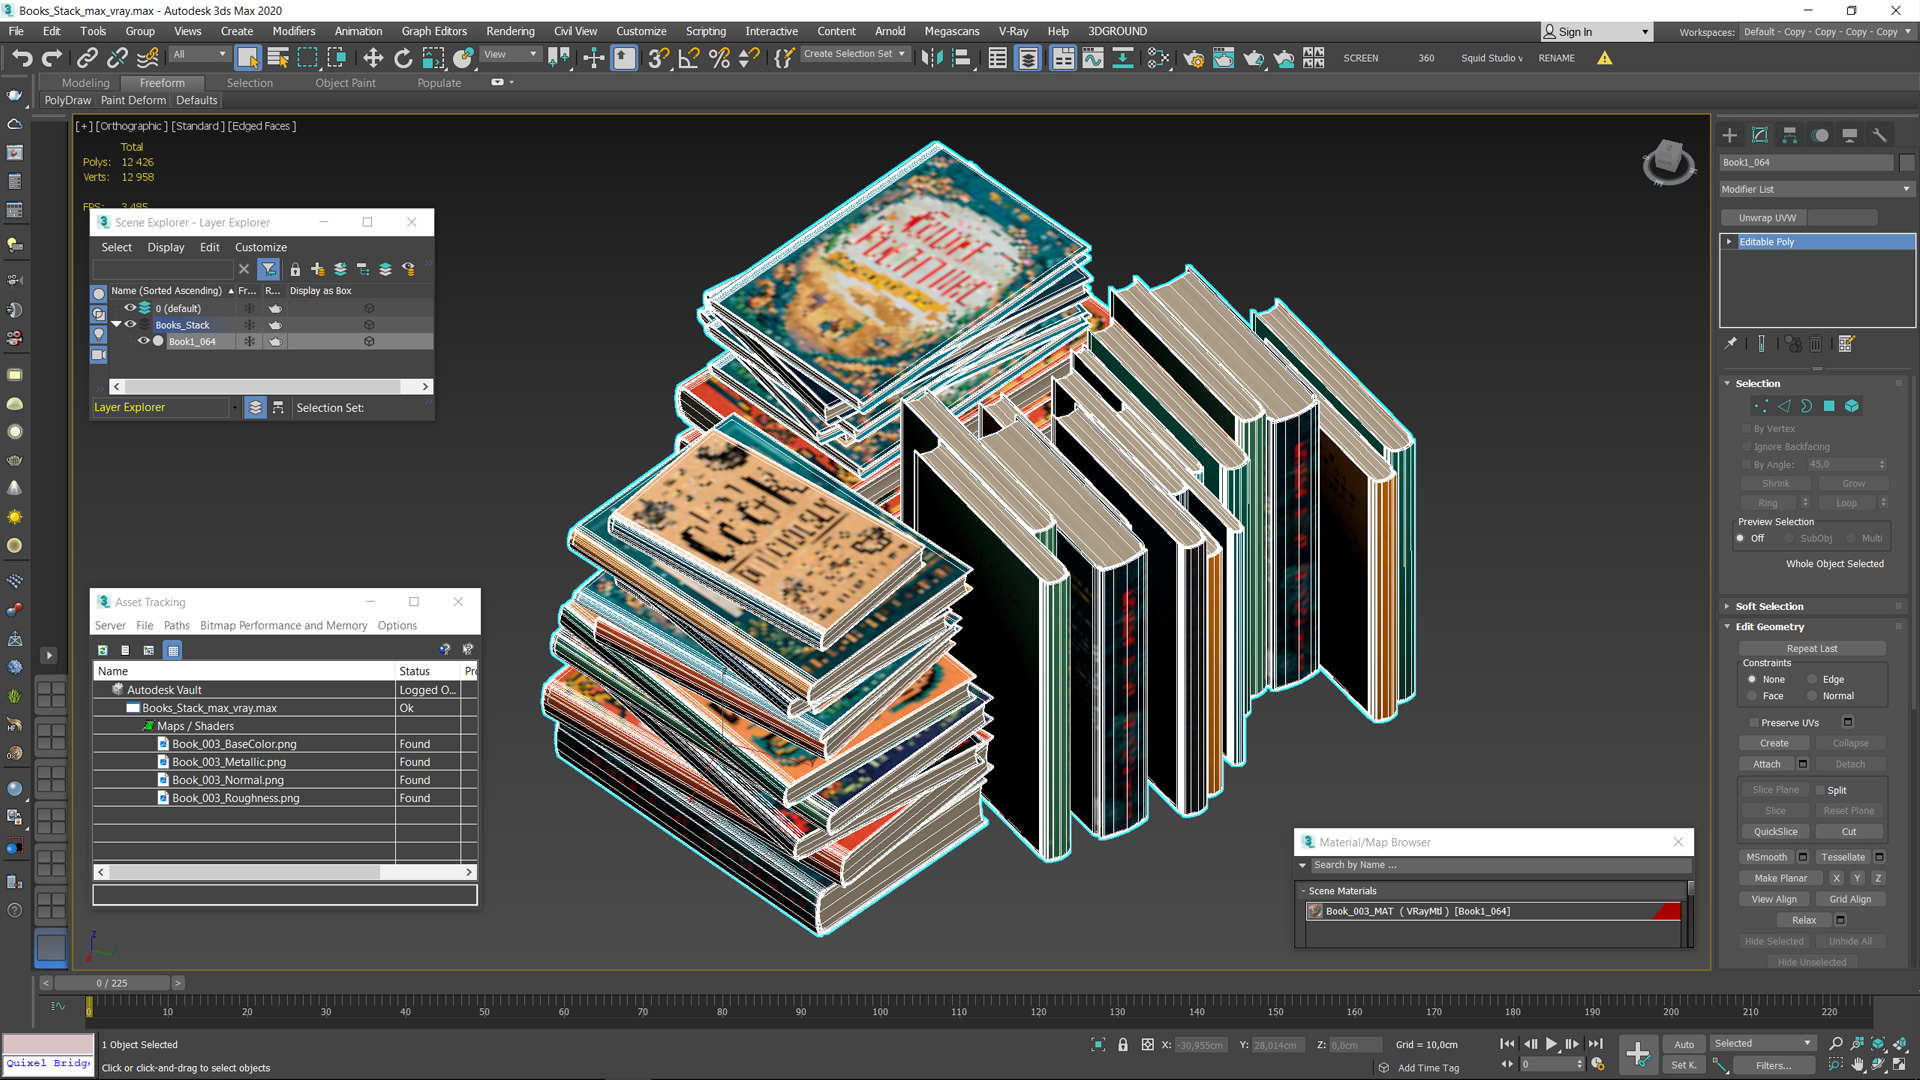This screenshot has height=1080, width=1920.
Task: Activate Select and Rotate tool
Action: (x=403, y=58)
